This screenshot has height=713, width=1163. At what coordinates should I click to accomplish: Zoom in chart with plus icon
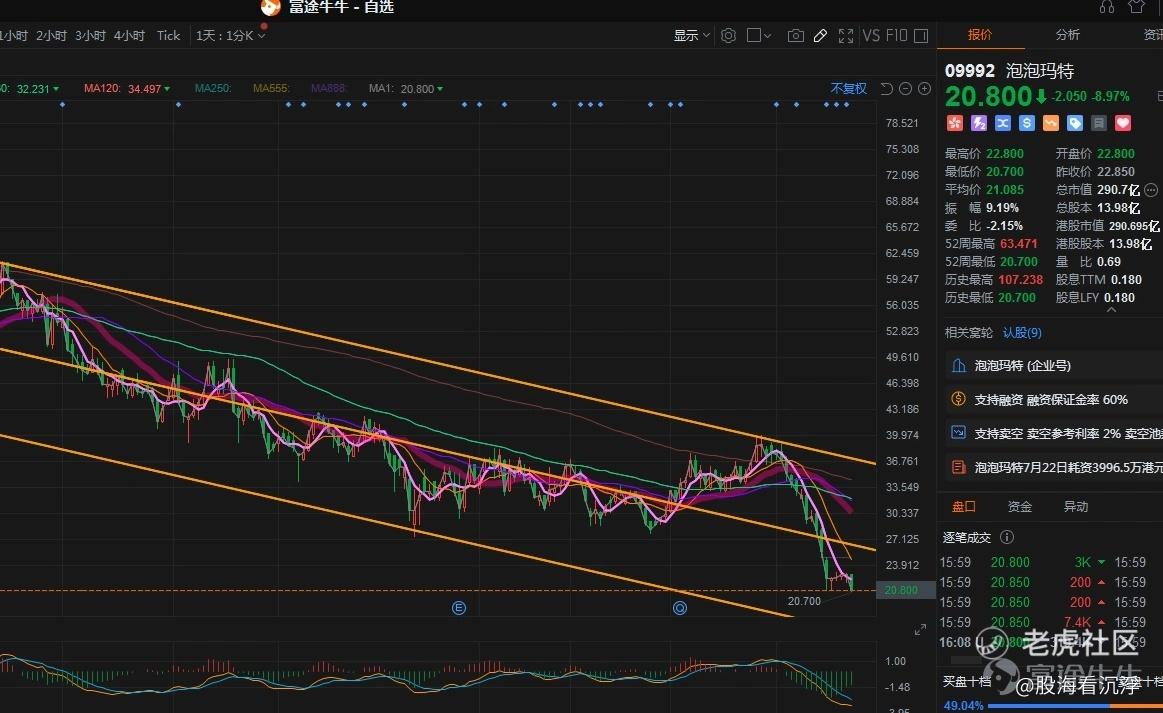(x=924, y=88)
